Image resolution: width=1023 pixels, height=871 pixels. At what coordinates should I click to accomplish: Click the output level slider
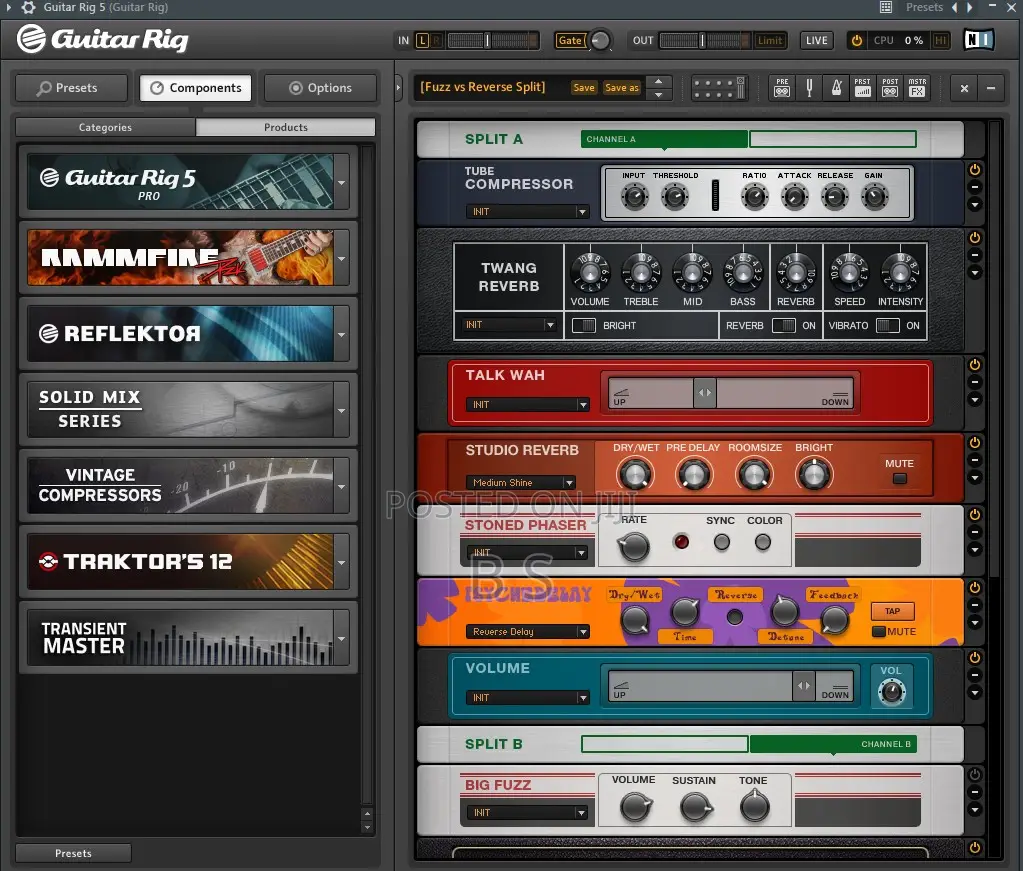tap(704, 40)
